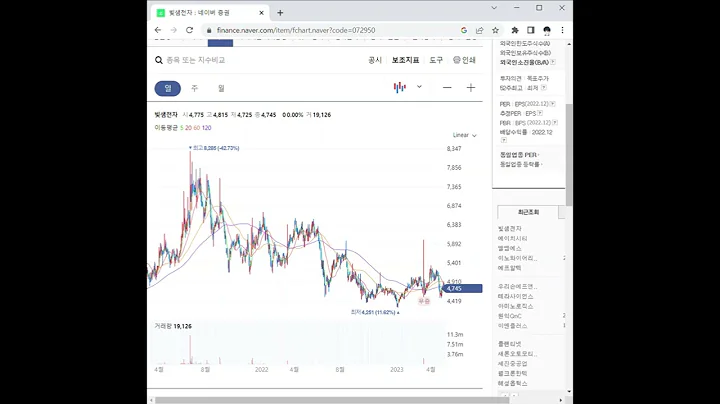
Task: Open the Google icon in the address bar
Action: coord(464,30)
